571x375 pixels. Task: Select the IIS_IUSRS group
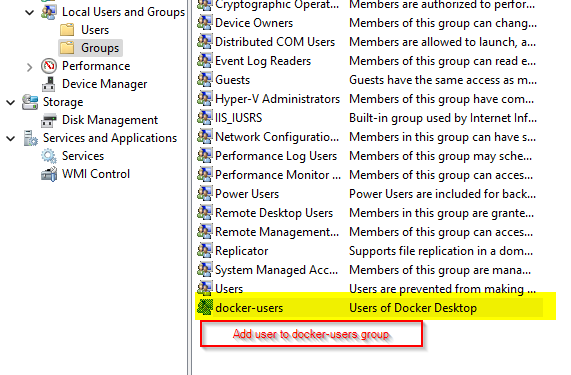coord(239,118)
